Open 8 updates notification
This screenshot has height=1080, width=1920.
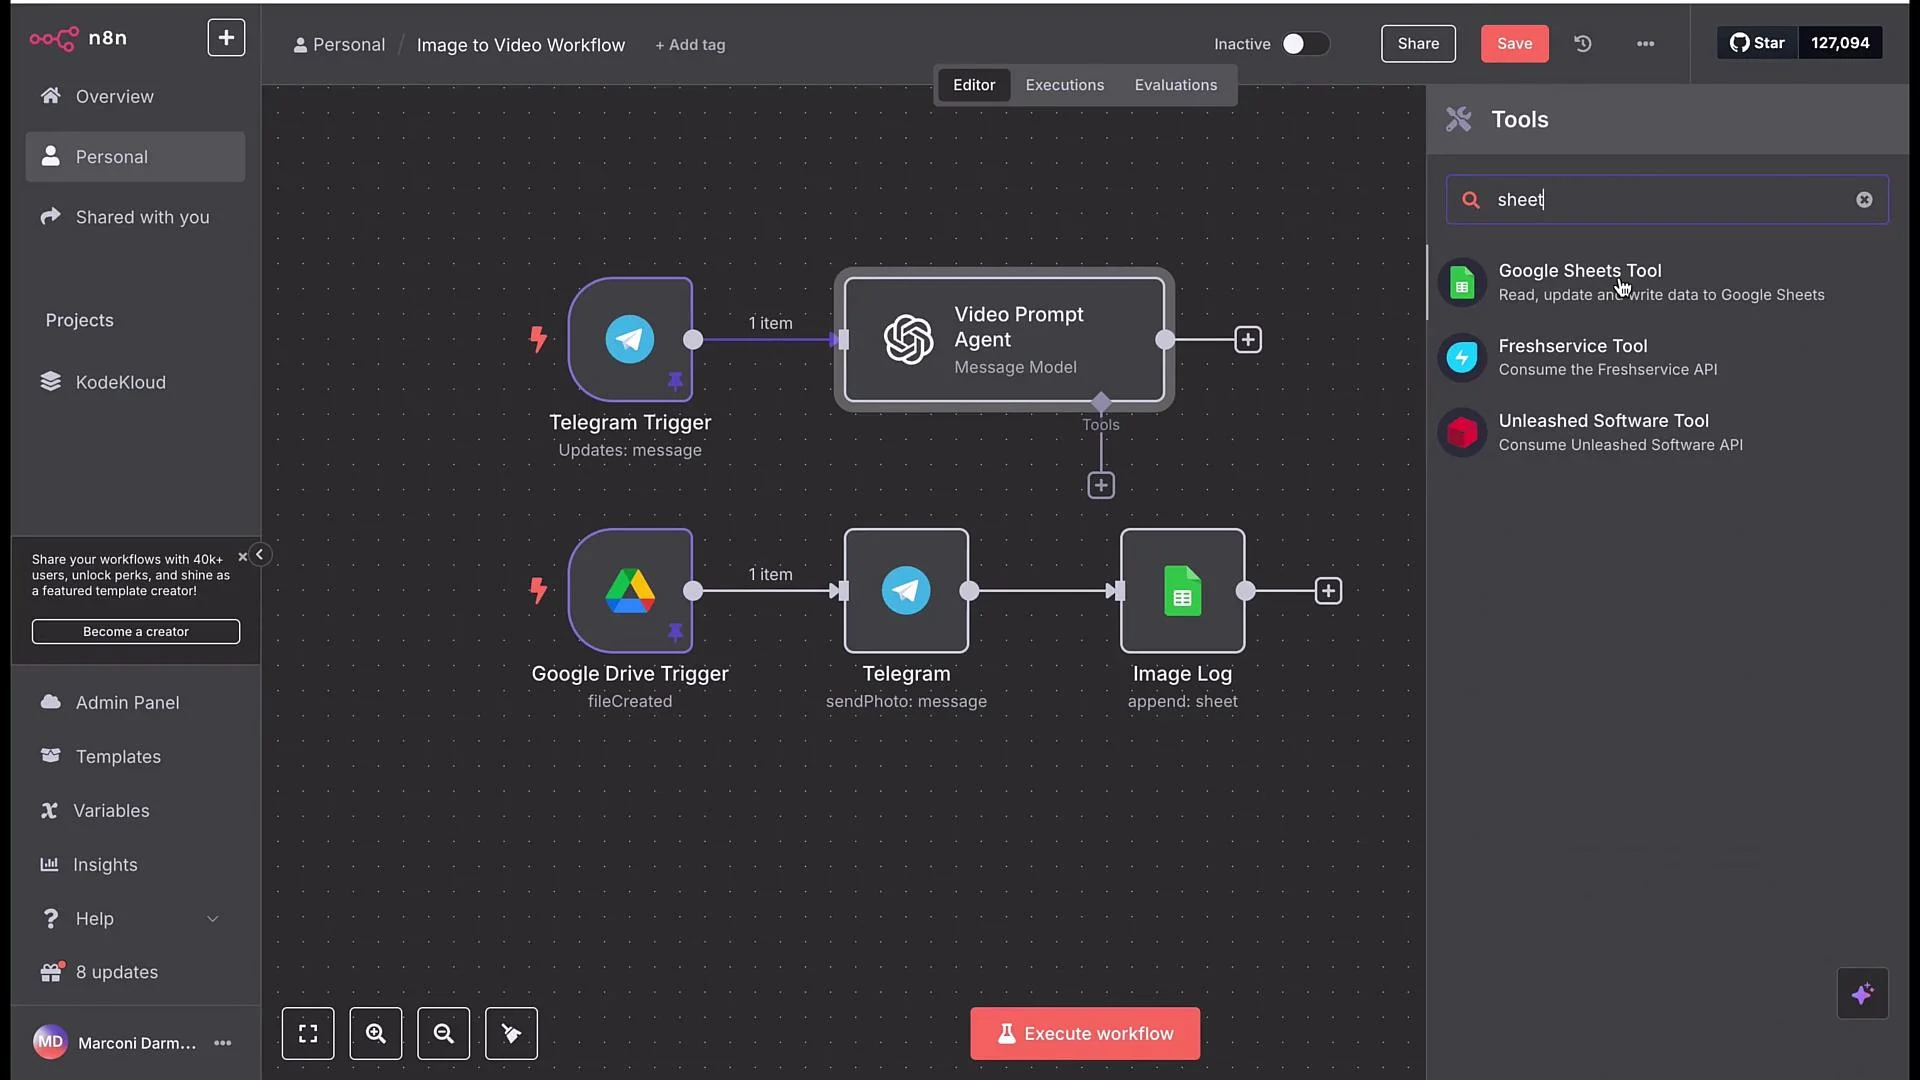135,972
